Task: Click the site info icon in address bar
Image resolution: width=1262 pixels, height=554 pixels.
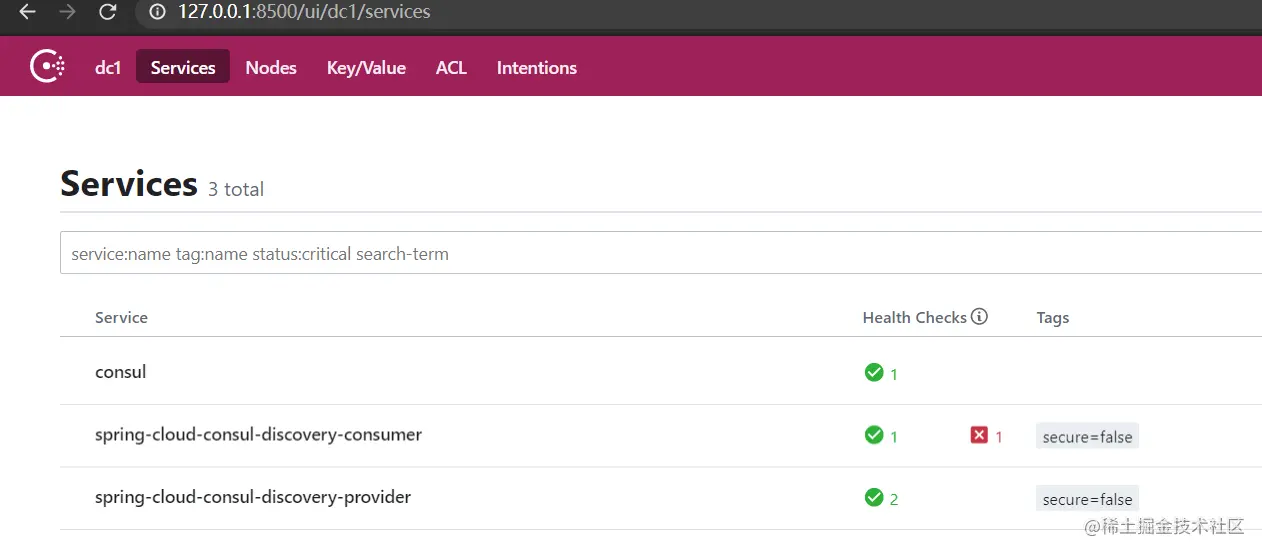Action: point(157,12)
